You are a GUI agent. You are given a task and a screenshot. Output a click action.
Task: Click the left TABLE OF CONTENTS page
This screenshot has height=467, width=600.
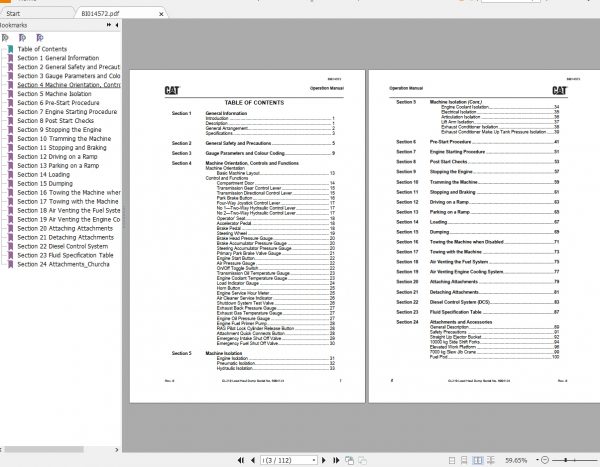click(247, 236)
